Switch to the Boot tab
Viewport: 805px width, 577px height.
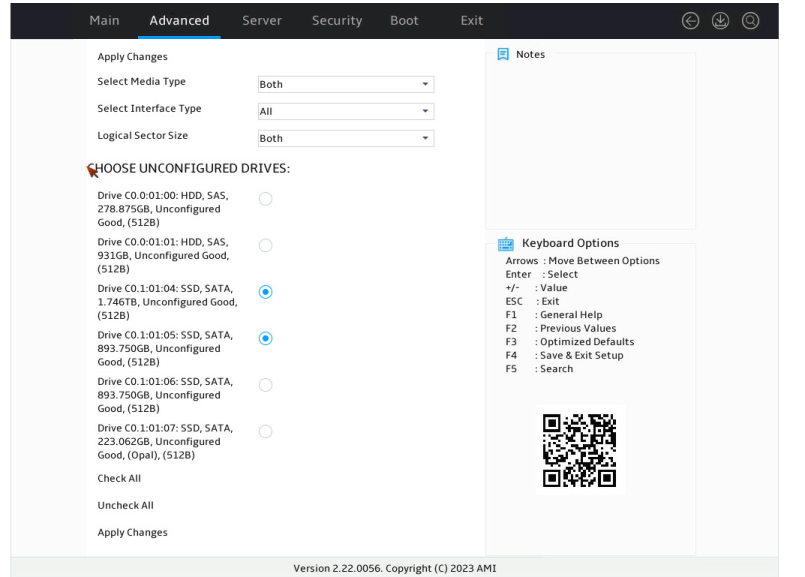[x=404, y=21]
